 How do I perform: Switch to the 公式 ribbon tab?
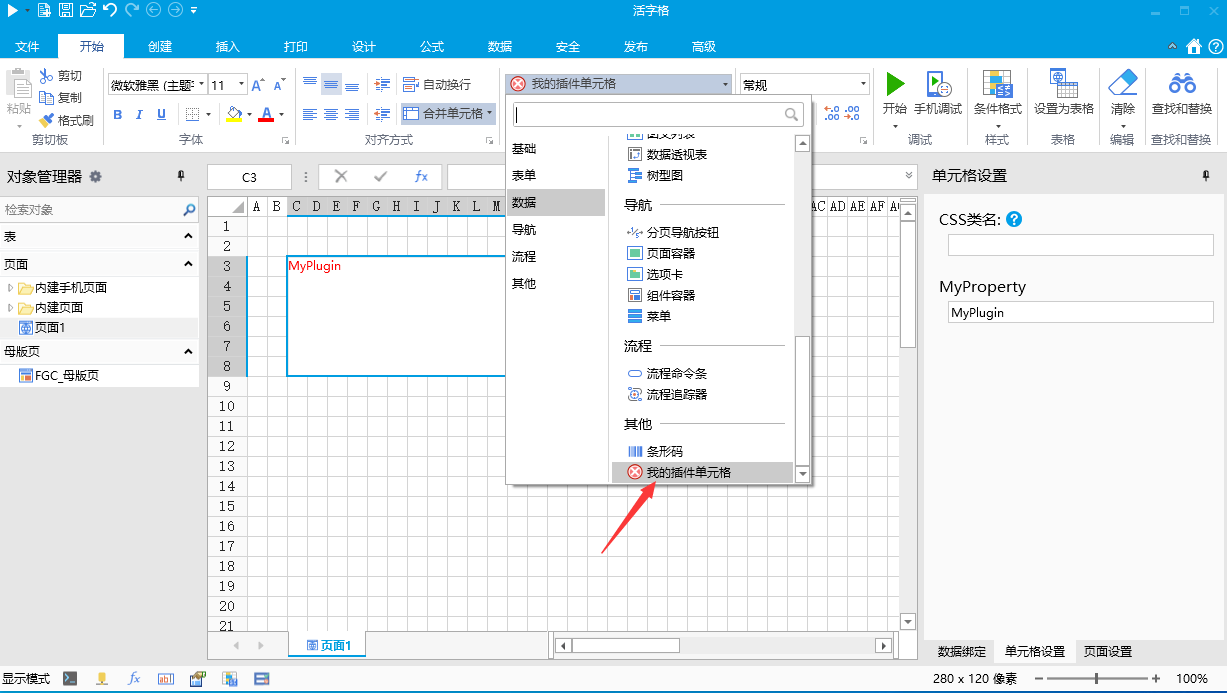pos(432,47)
